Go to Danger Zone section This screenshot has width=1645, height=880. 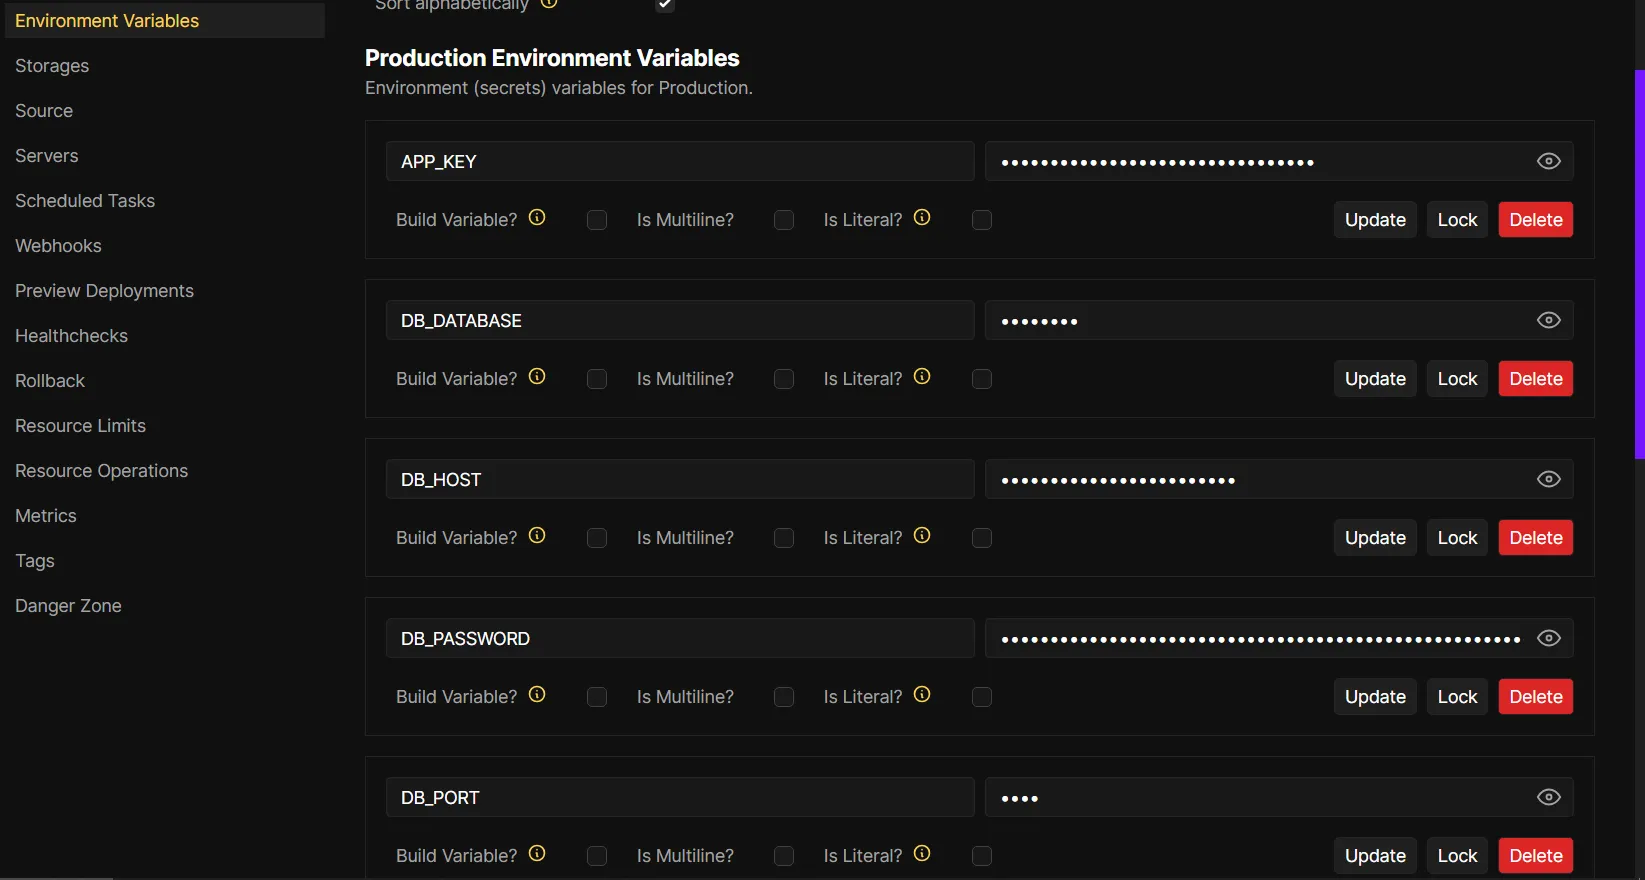click(68, 606)
